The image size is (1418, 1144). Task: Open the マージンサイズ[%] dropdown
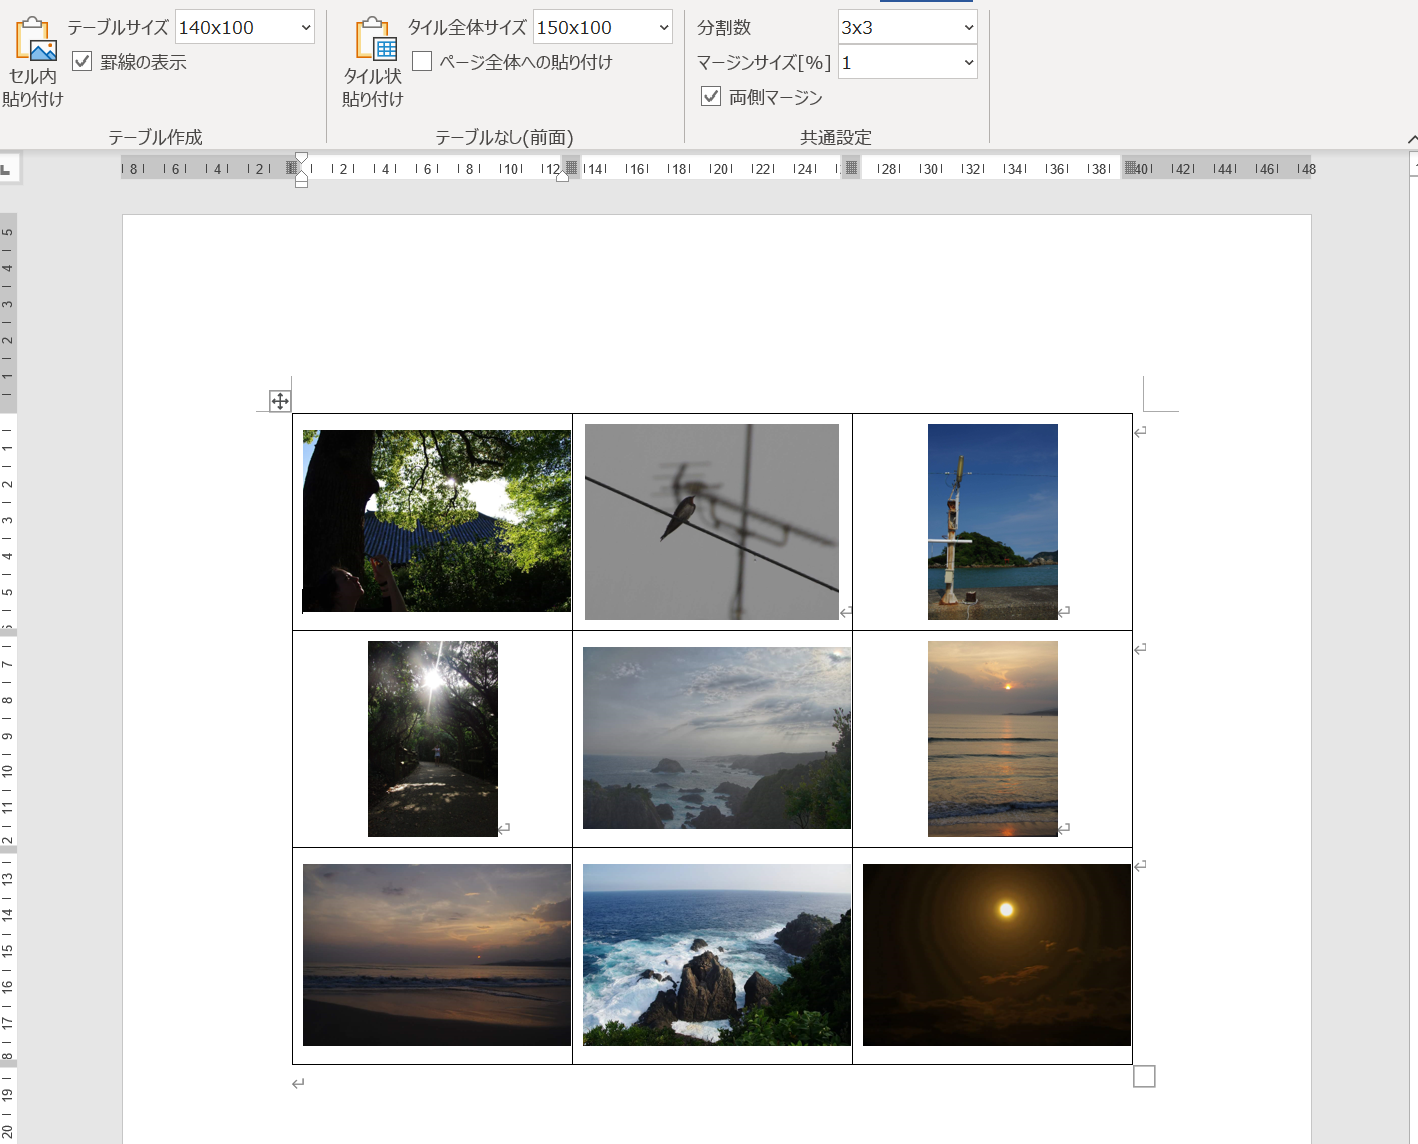click(x=968, y=62)
